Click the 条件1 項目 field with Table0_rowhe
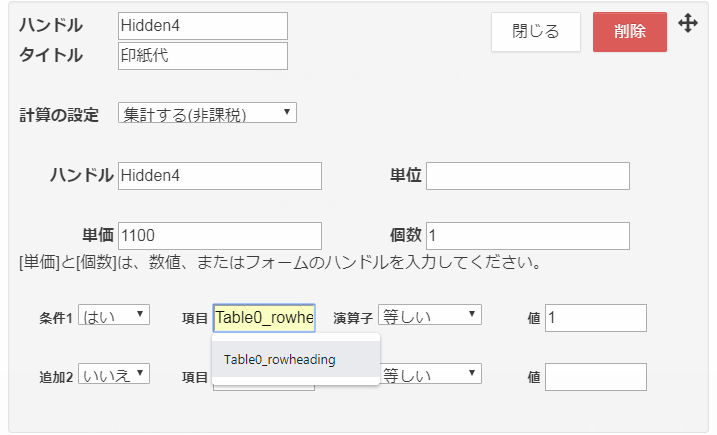 [264, 318]
